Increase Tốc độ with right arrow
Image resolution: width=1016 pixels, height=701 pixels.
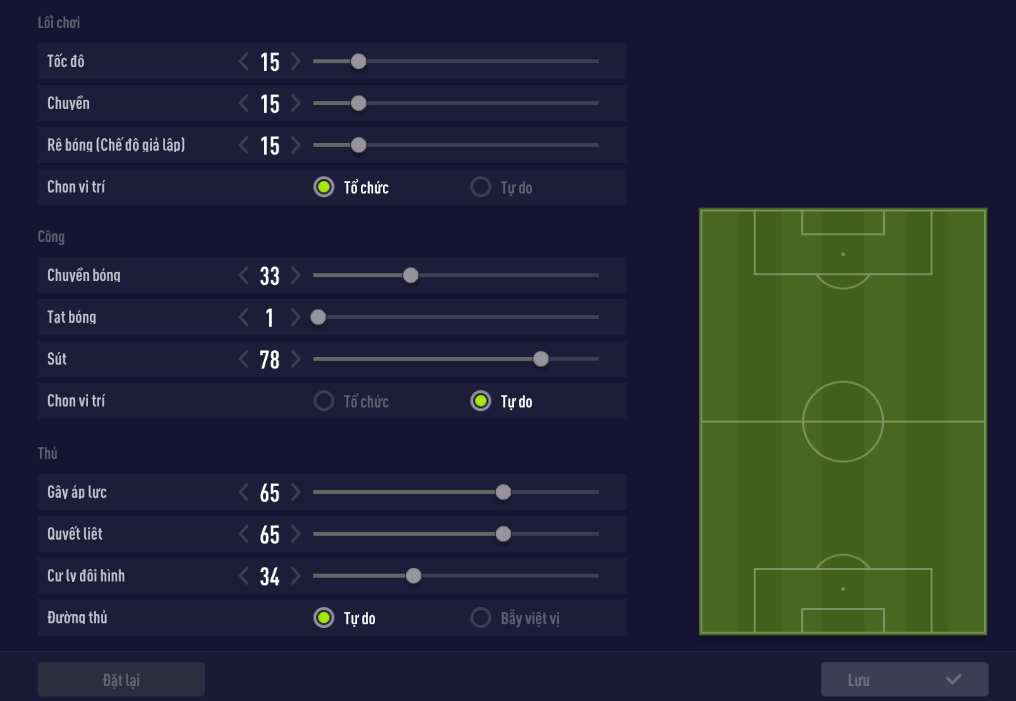295,62
